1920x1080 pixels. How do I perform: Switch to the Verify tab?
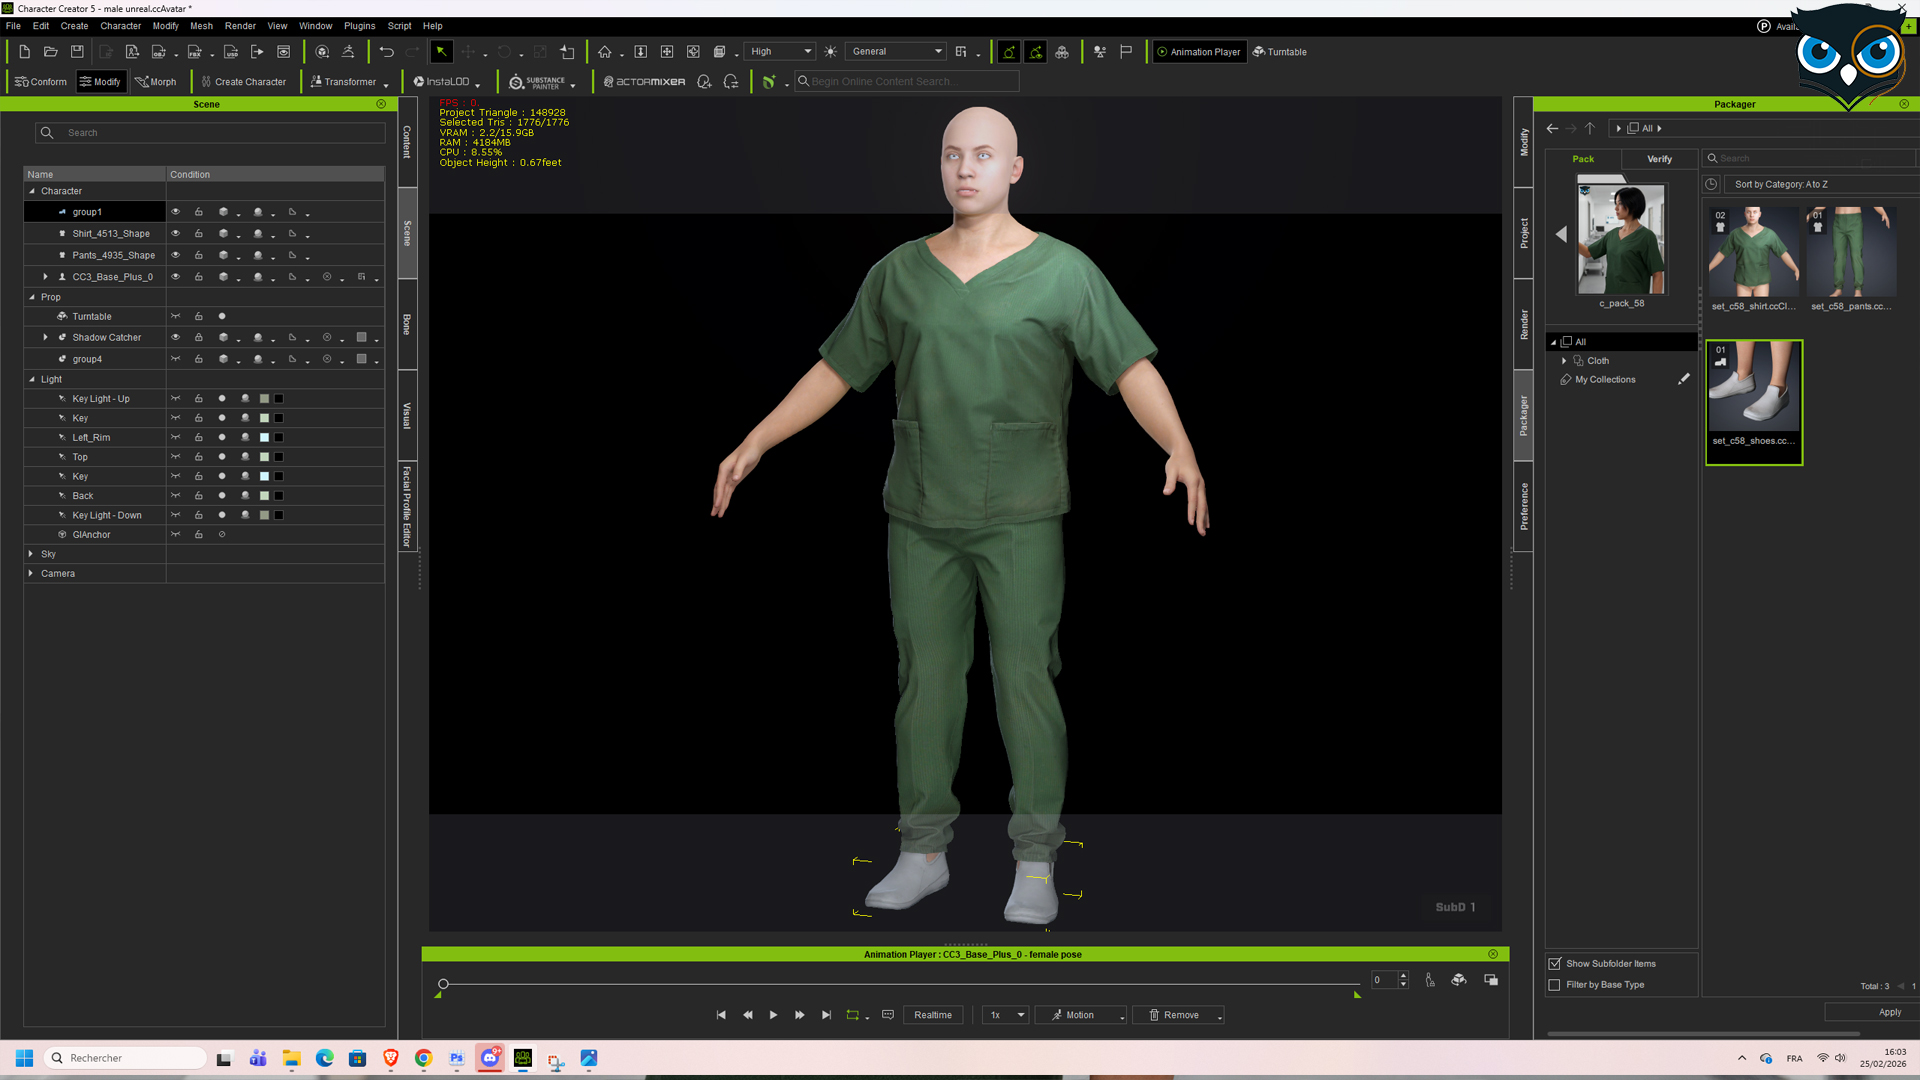(1659, 159)
